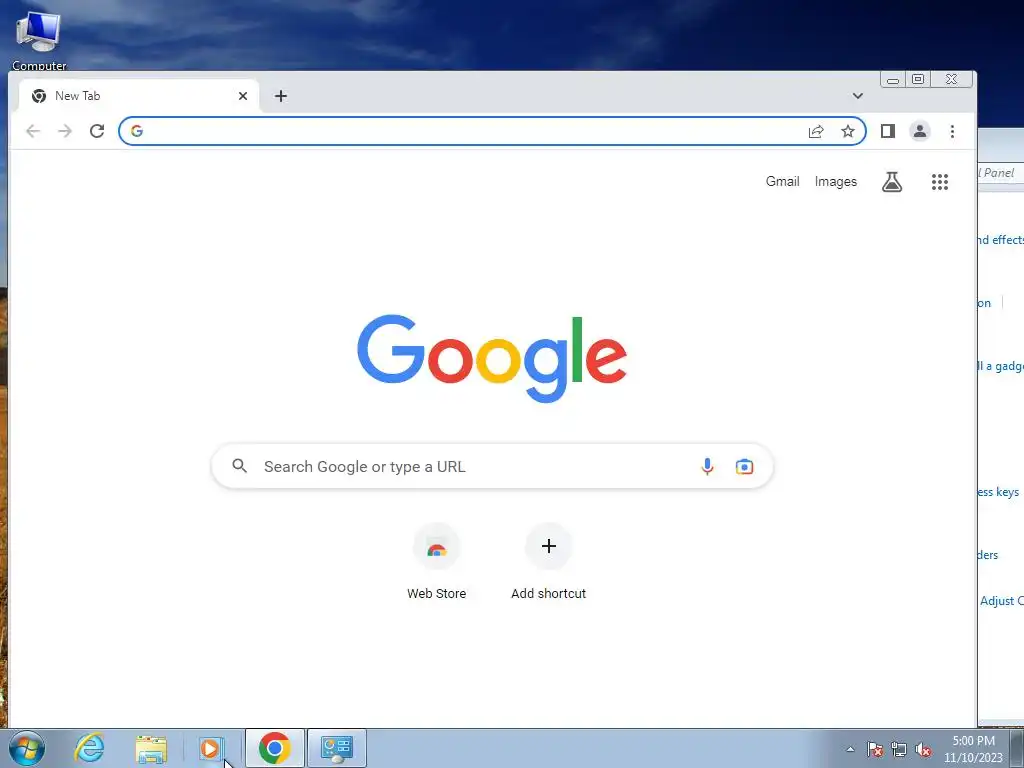
Task: Switch to the Control Panel taskbar button
Action: point(337,748)
